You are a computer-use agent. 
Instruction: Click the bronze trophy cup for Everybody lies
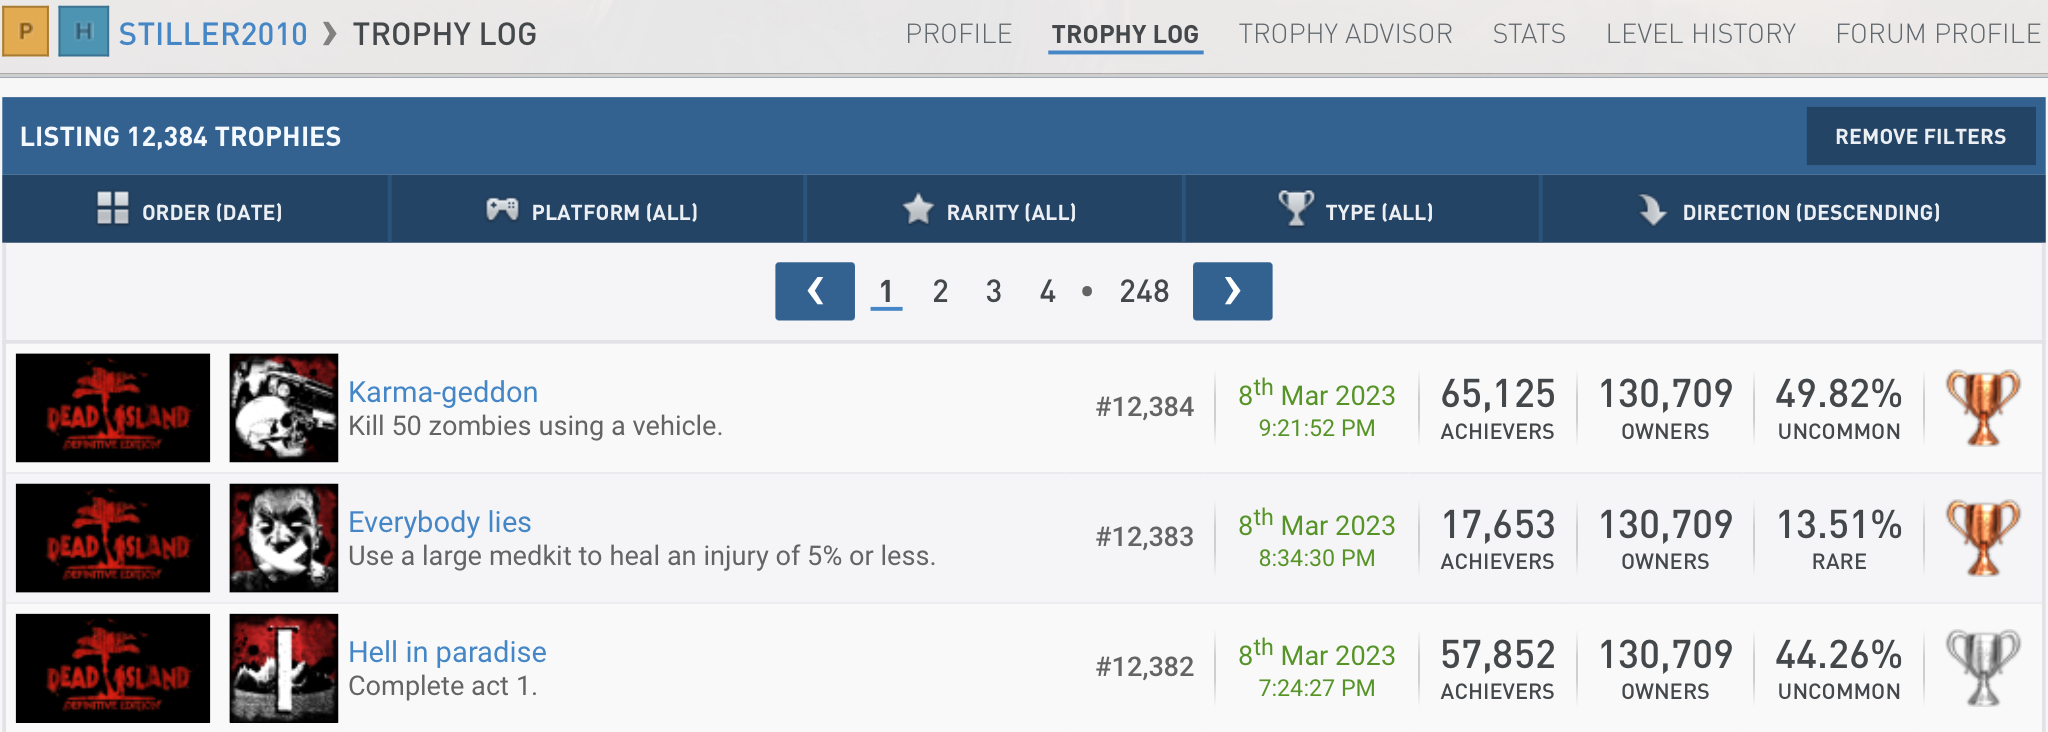1982,537
